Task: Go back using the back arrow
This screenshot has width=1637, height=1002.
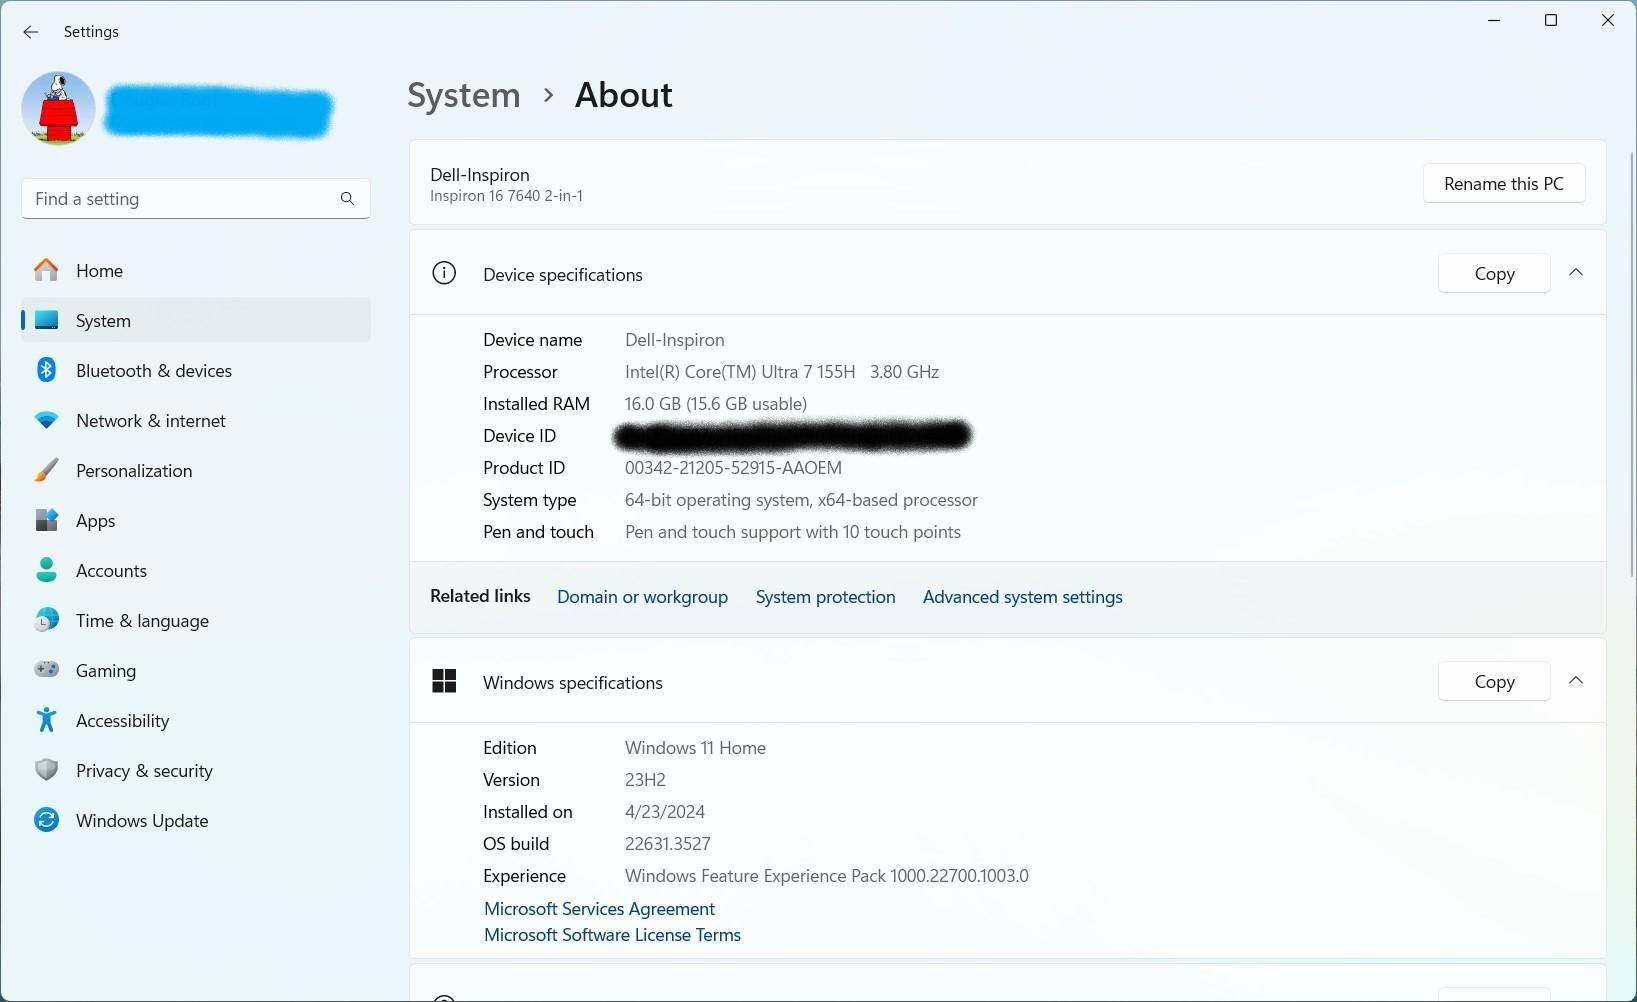Action: coord(31,32)
